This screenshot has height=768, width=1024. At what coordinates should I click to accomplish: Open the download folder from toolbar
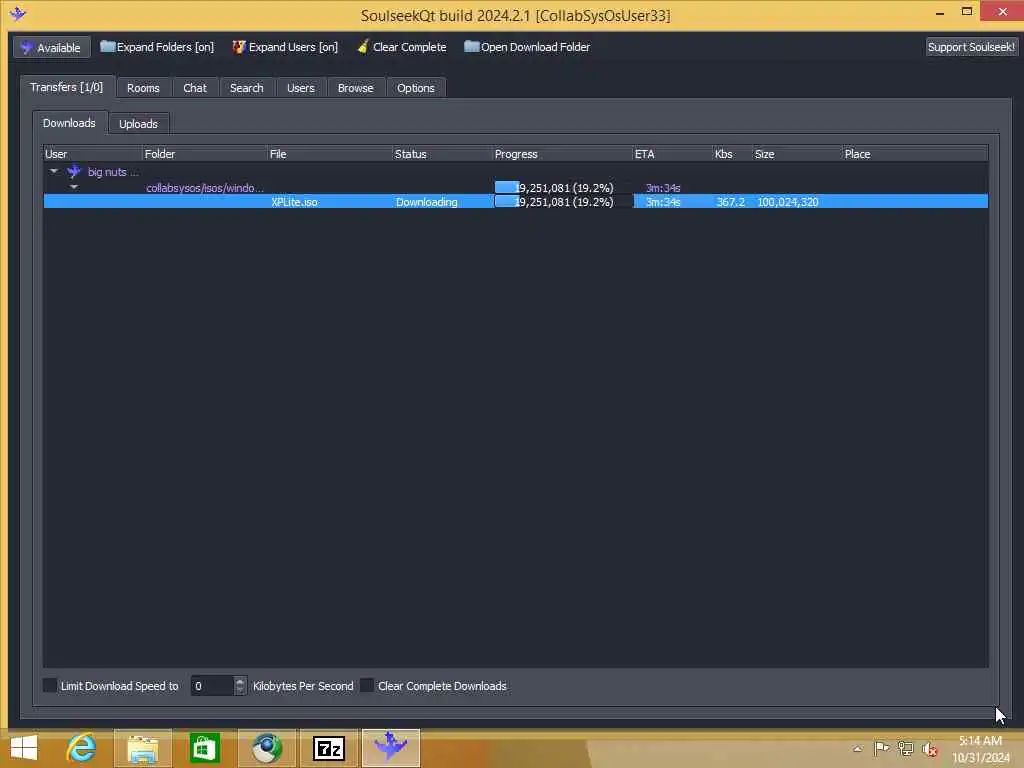click(527, 47)
